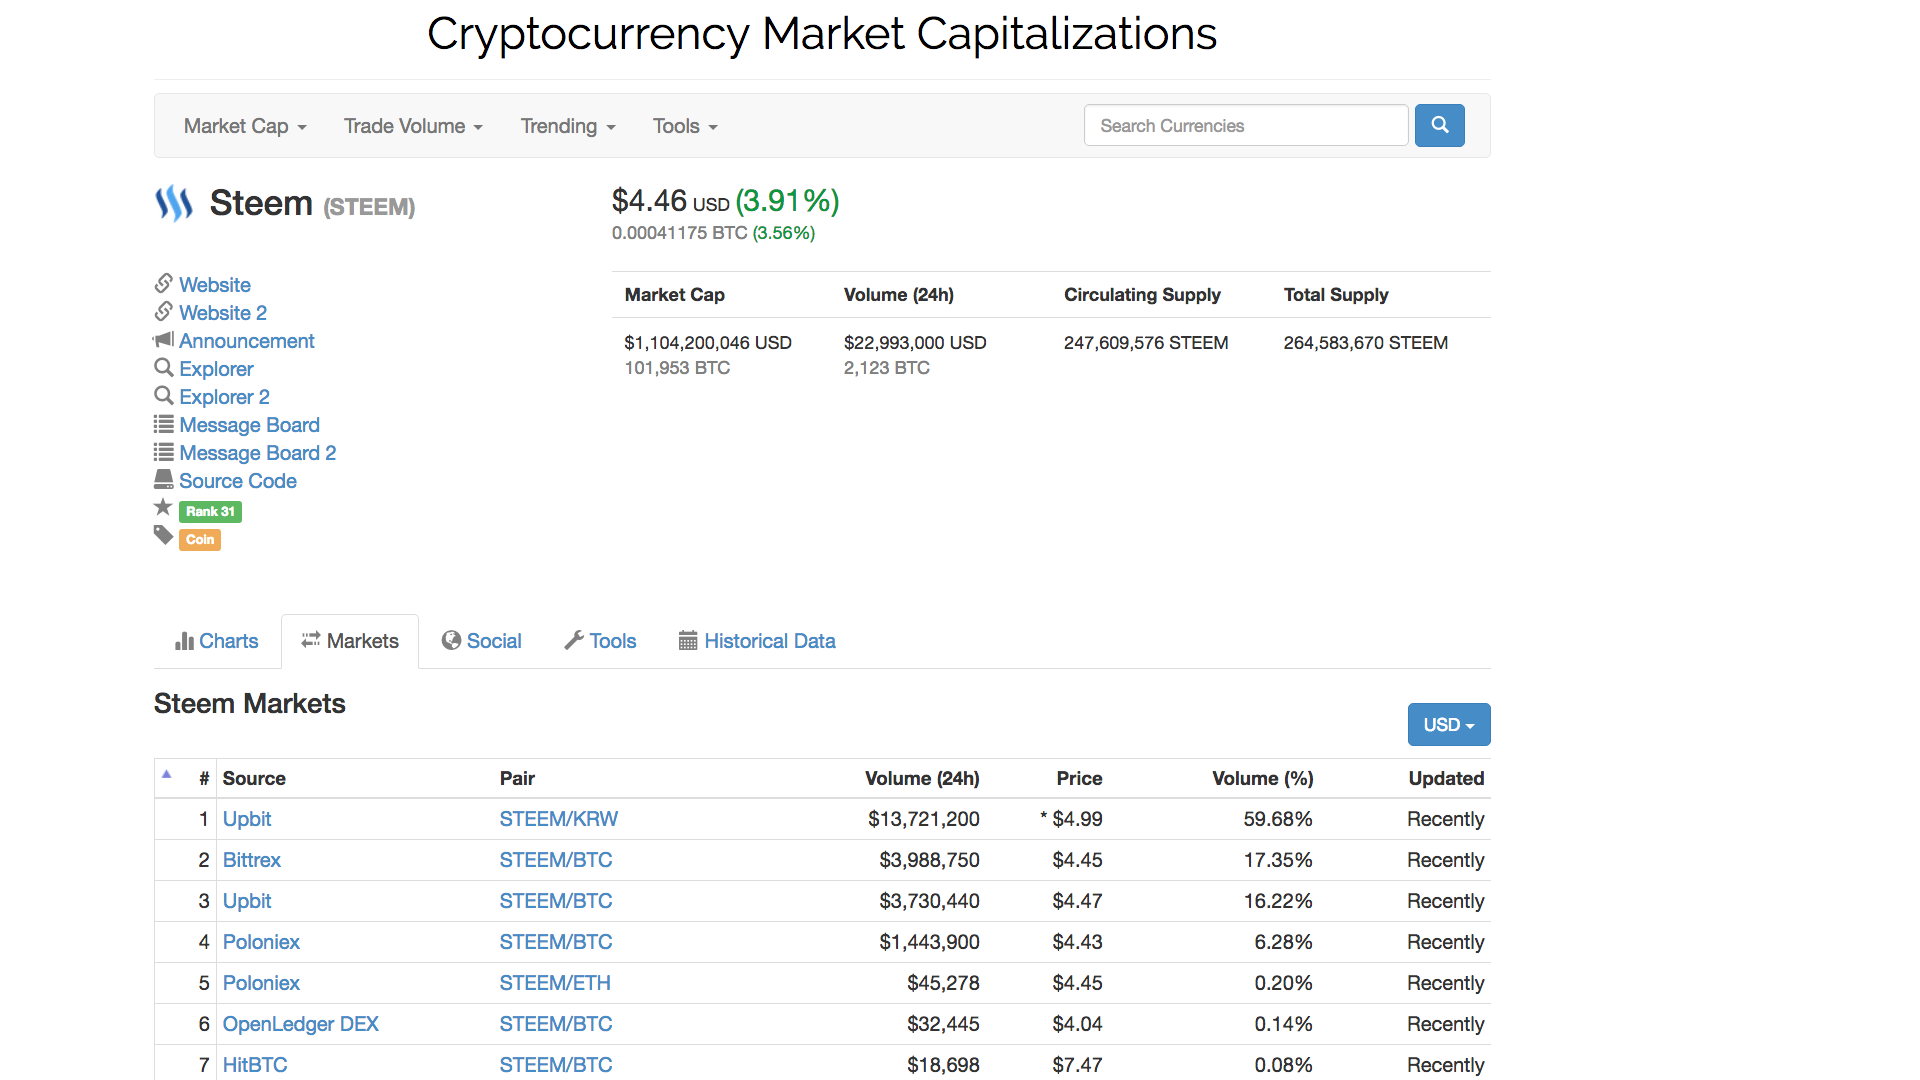Click the magnifier search button
This screenshot has width=1920, height=1080.
(1439, 126)
